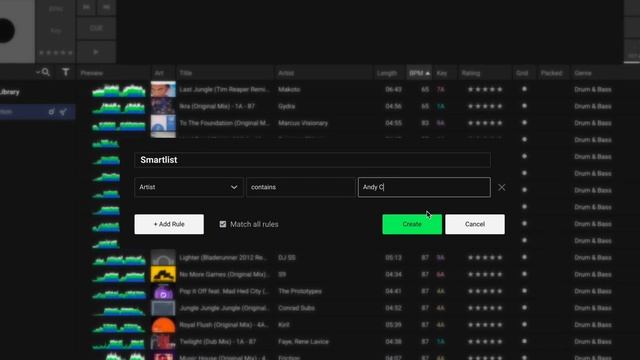The image size is (640, 360).
Task: Click the first icon on the highlighted sidebar row
Action: pos(51,112)
